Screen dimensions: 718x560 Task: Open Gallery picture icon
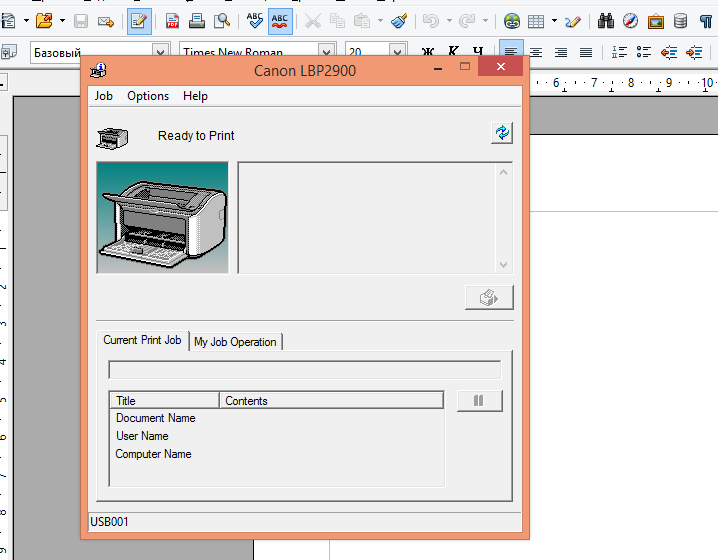[656, 21]
